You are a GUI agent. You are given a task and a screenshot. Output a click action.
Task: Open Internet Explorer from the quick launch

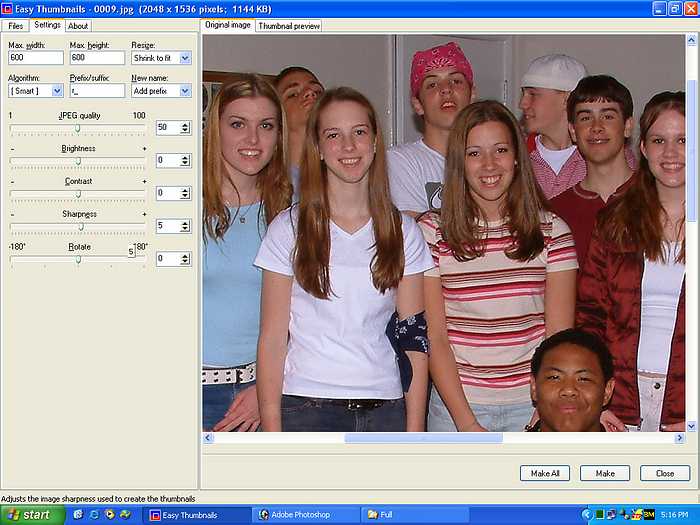pyautogui.click(x=93, y=515)
